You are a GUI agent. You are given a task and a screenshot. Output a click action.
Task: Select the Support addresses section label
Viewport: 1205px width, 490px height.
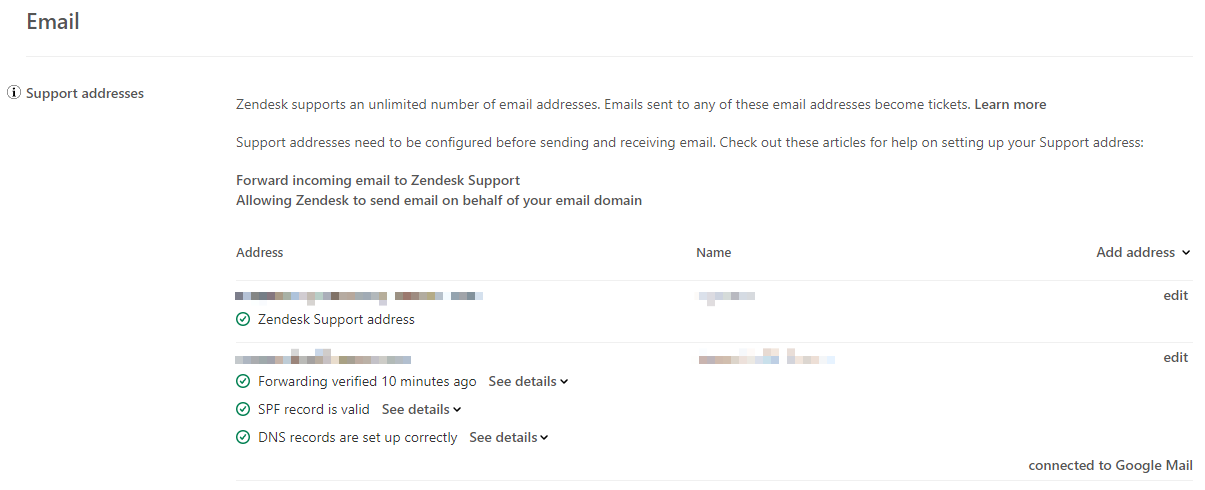tap(85, 93)
